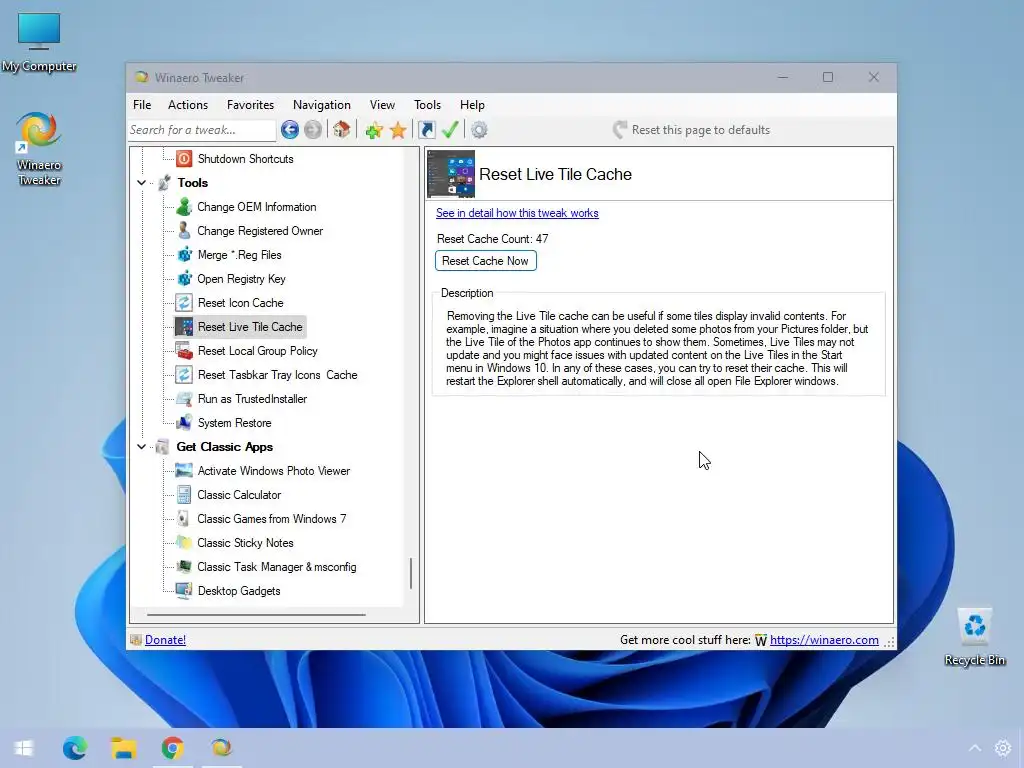Open settings with the toolbar gear icon
Screen dimensions: 1024x768
pos(479,130)
